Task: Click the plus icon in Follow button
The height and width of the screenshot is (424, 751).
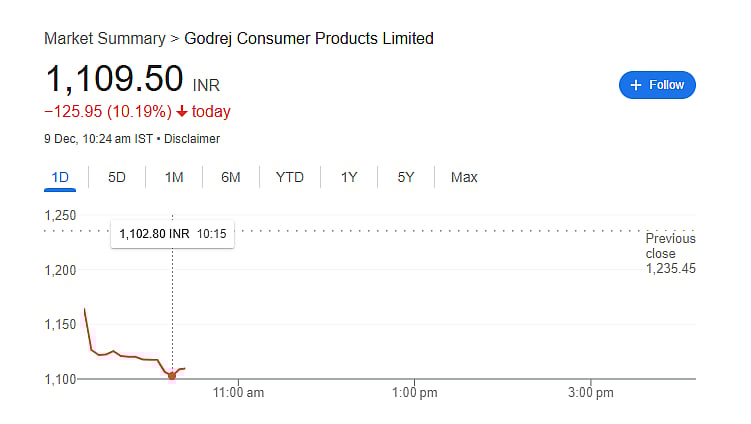Action: 635,85
